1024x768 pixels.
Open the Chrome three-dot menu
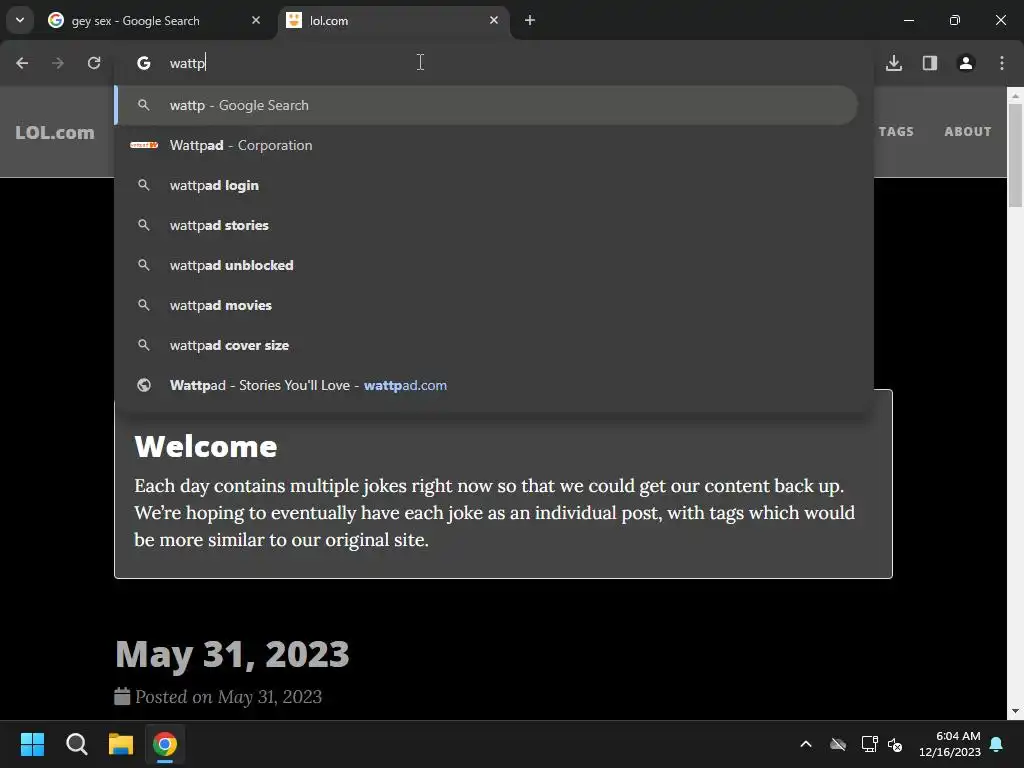coord(1002,63)
